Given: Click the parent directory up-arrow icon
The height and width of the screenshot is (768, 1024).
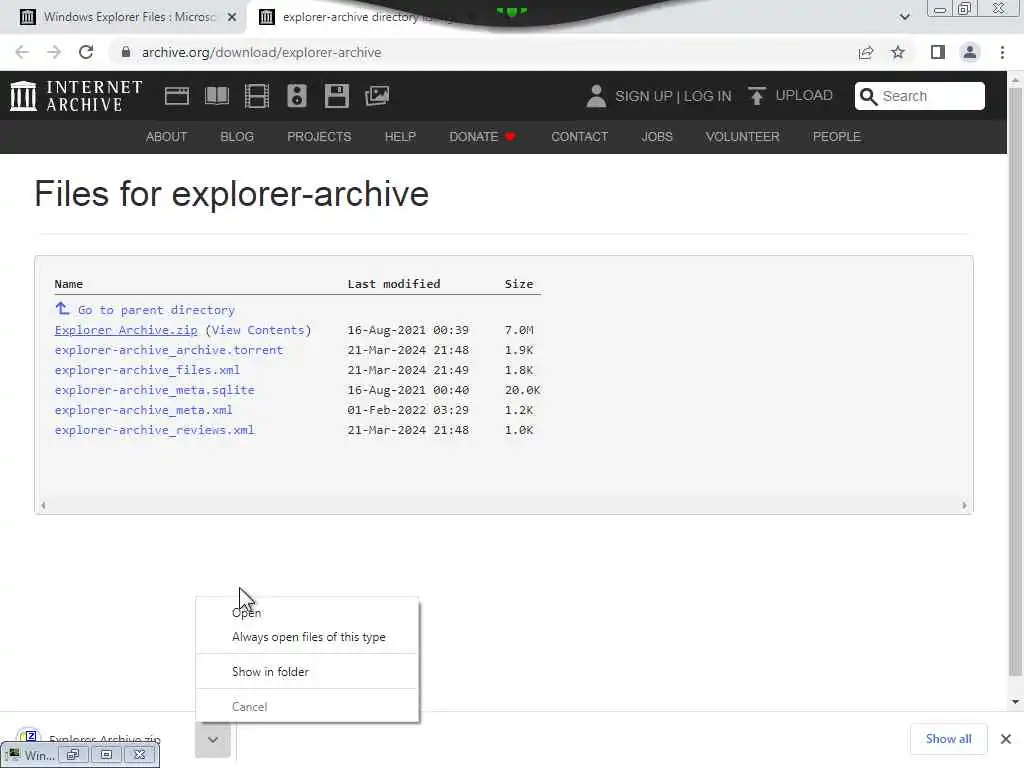Looking at the screenshot, I should point(62,308).
